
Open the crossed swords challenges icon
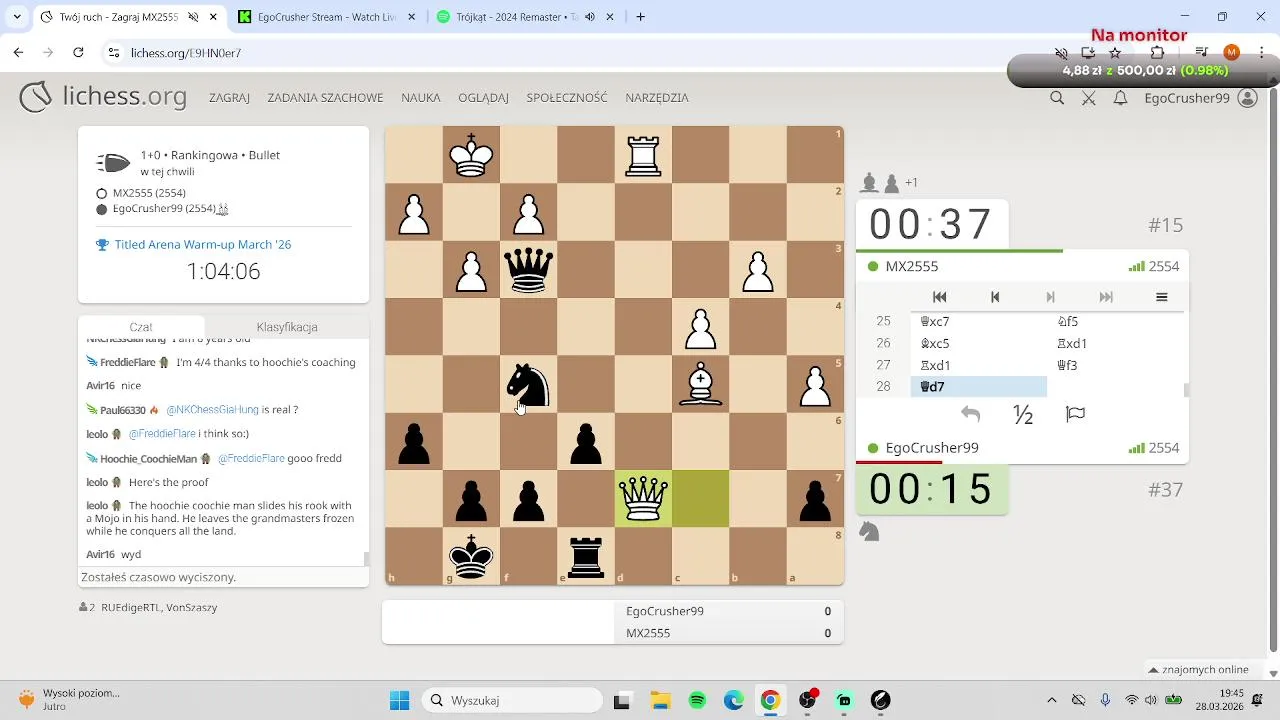1089,98
